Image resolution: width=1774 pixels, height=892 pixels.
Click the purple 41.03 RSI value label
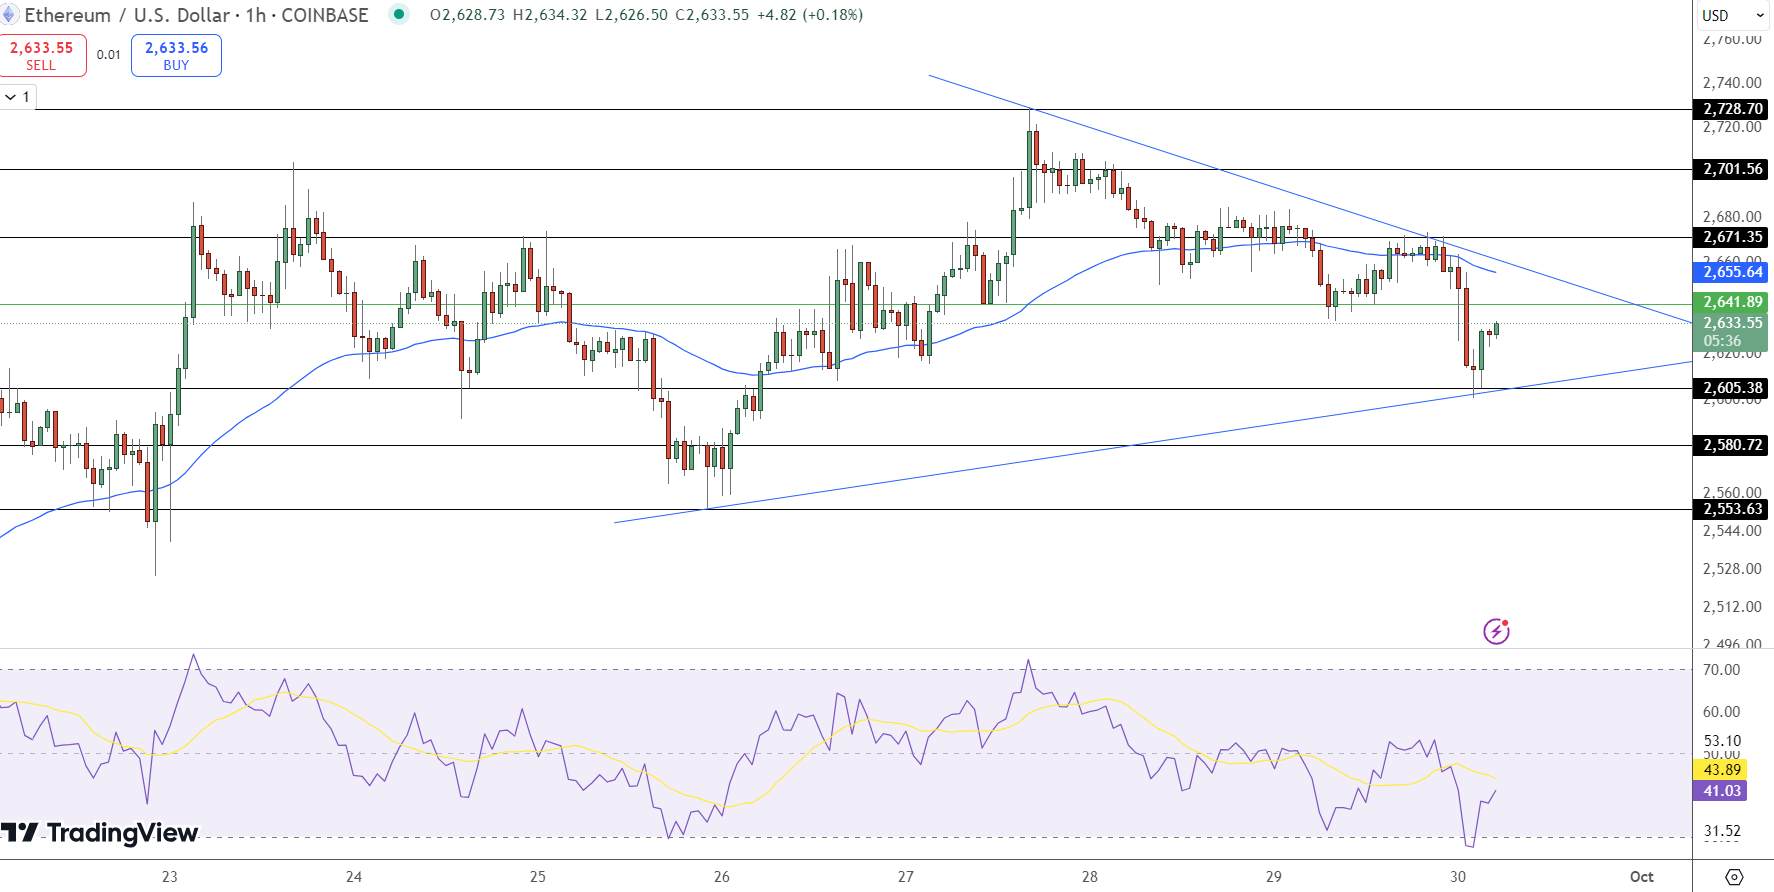coord(1721,791)
